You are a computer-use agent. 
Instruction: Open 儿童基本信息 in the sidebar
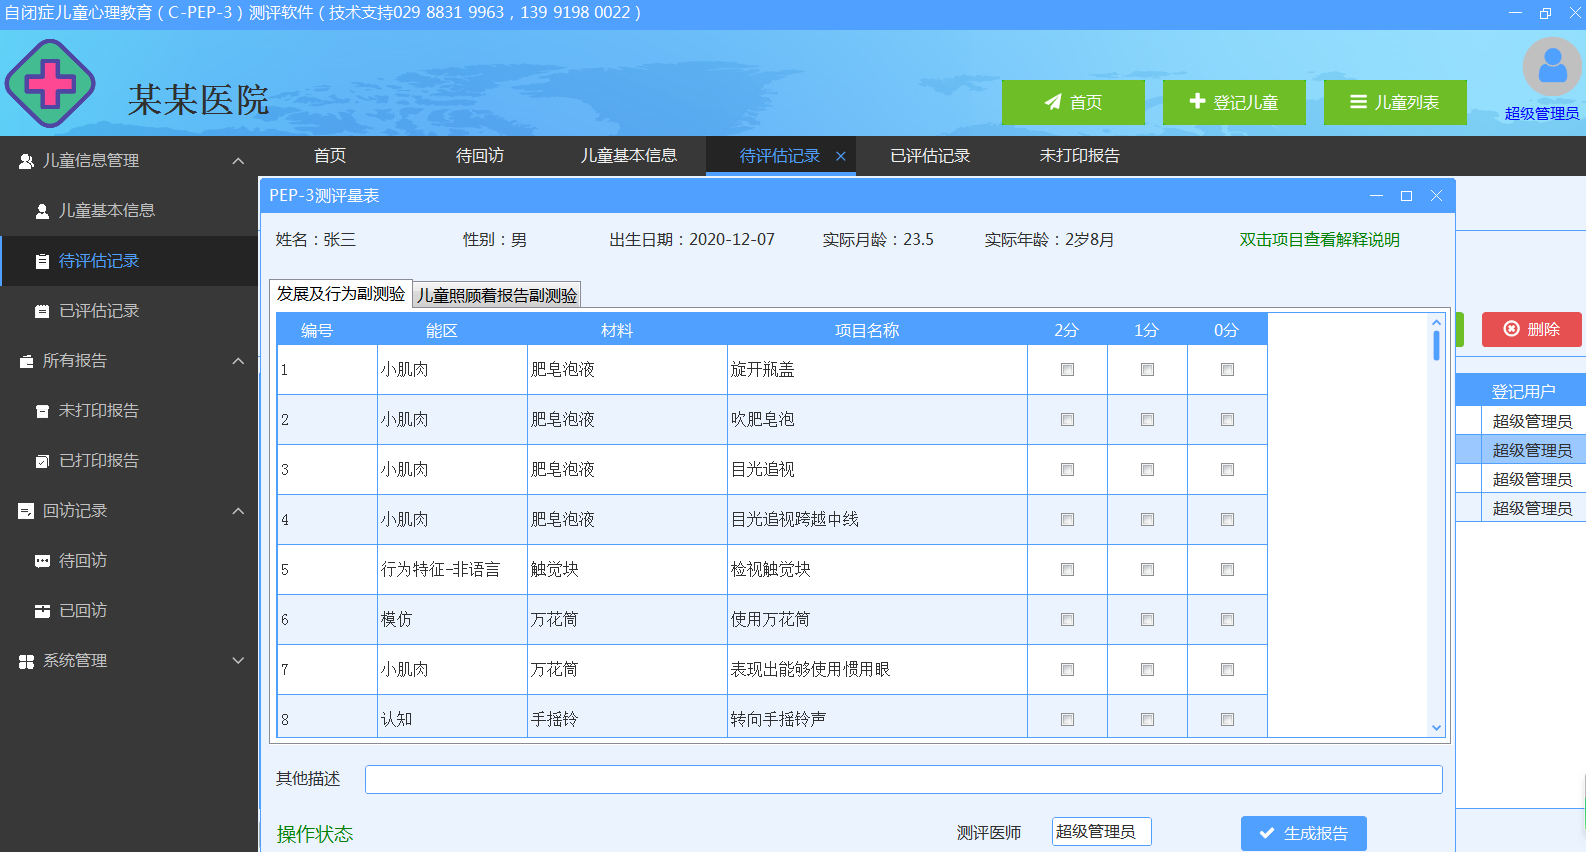tap(106, 211)
